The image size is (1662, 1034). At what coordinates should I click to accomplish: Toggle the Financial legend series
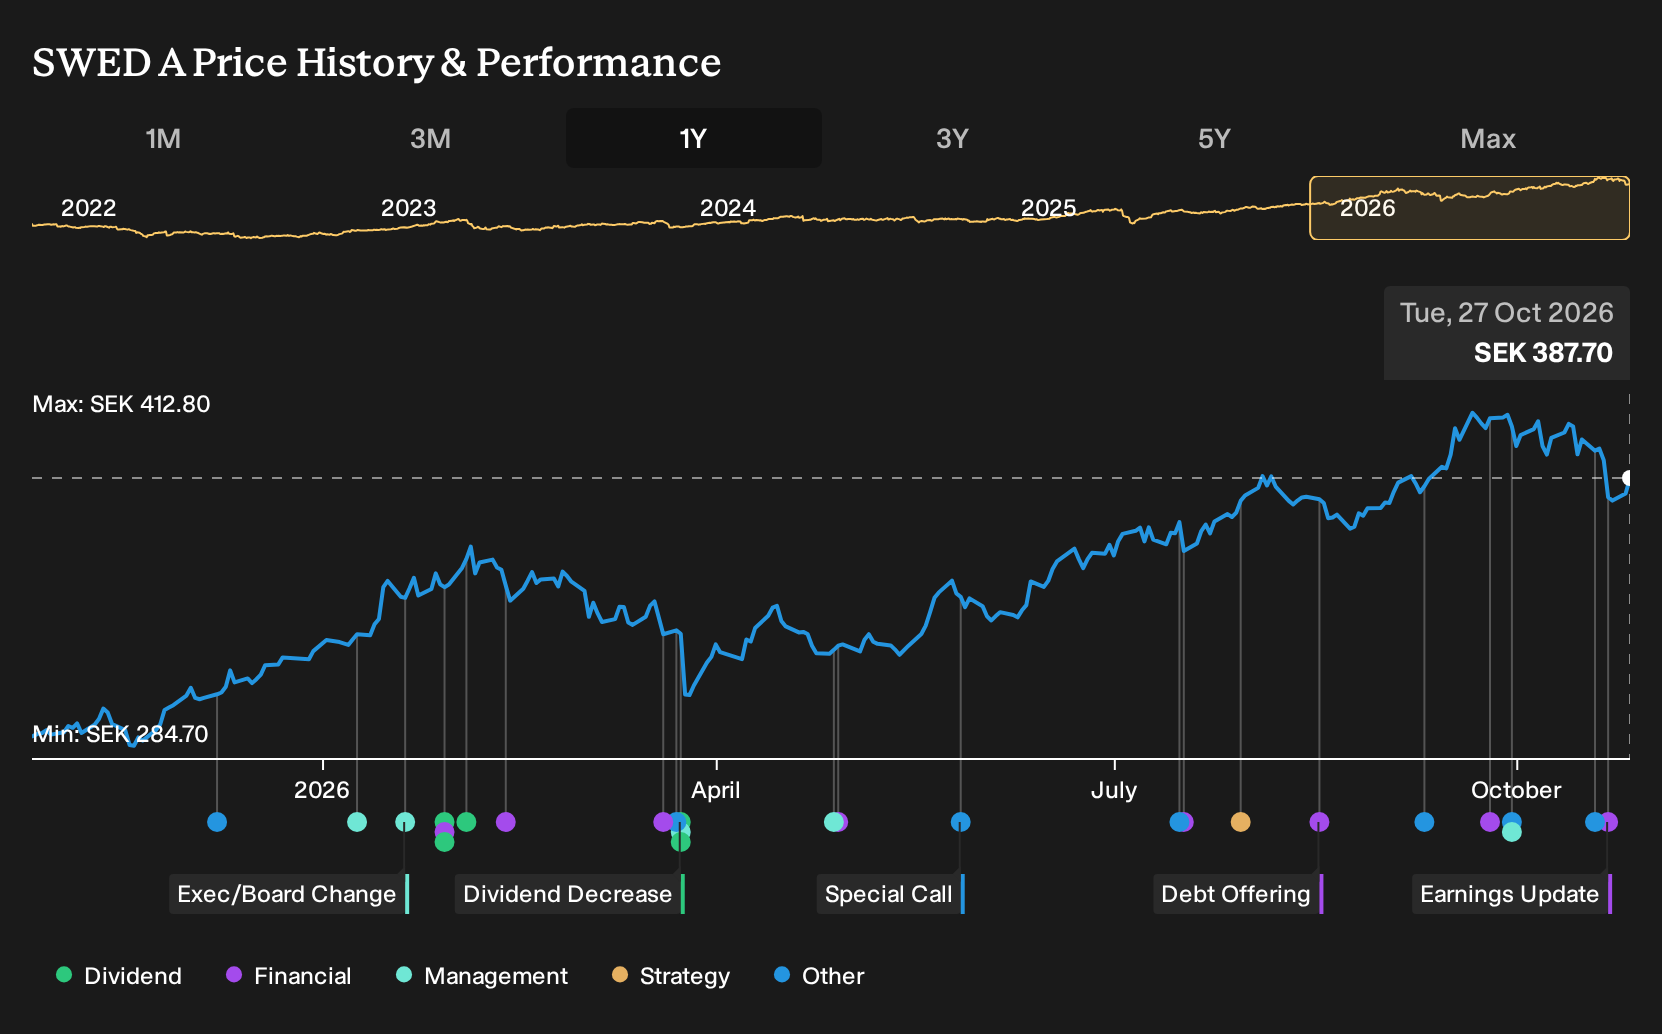pyautogui.click(x=289, y=976)
